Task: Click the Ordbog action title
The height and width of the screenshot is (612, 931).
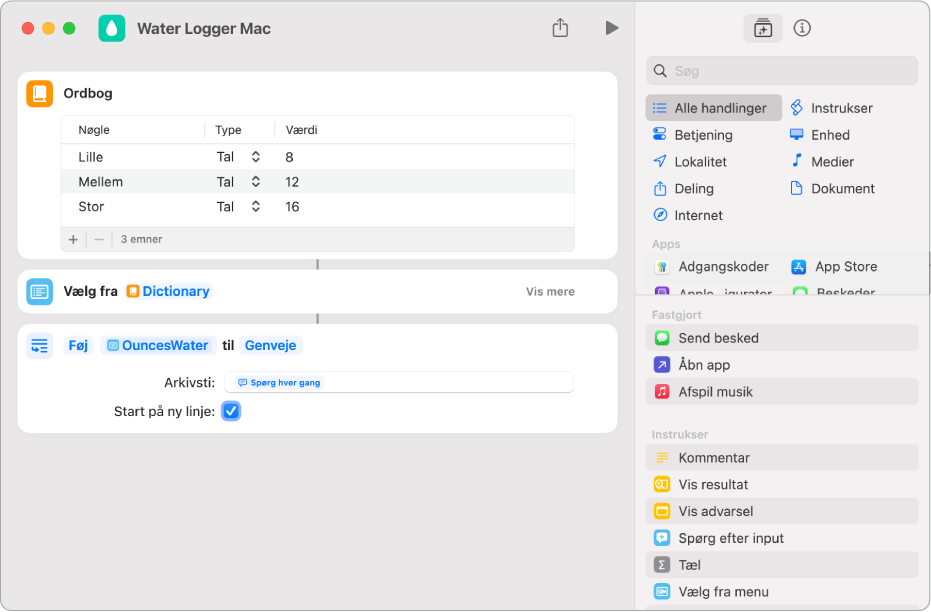Action: click(x=88, y=93)
